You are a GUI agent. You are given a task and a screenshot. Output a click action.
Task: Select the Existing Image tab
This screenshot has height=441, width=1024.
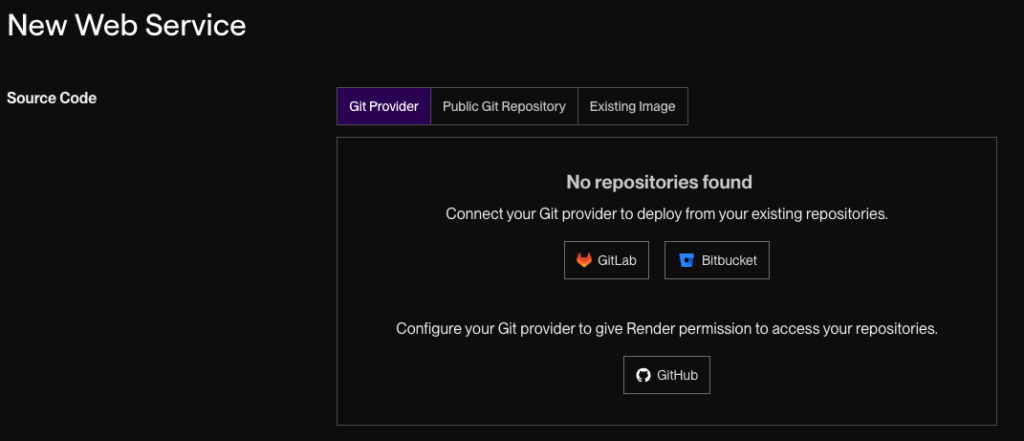(x=632, y=106)
